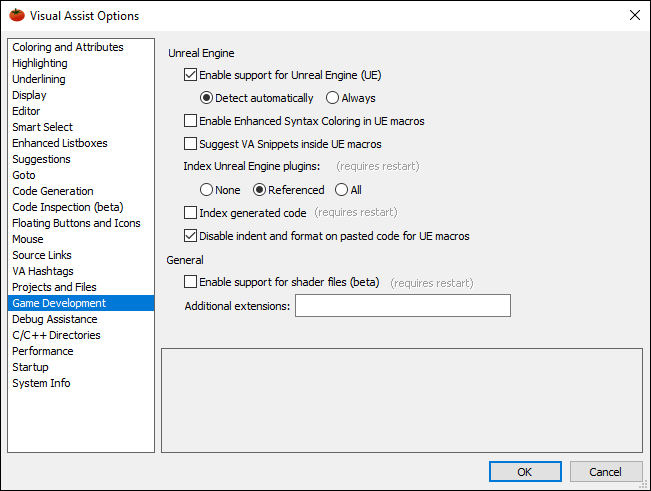Select All for Index Unreal Engine plugins
Screen dimensions: 651x491
[x=342, y=190]
